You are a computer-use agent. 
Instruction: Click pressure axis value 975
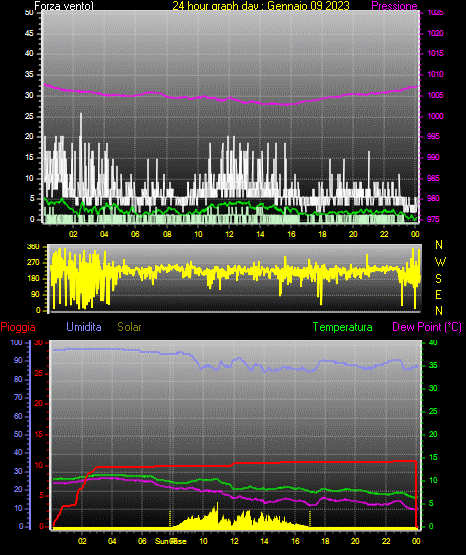tap(433, 219)
